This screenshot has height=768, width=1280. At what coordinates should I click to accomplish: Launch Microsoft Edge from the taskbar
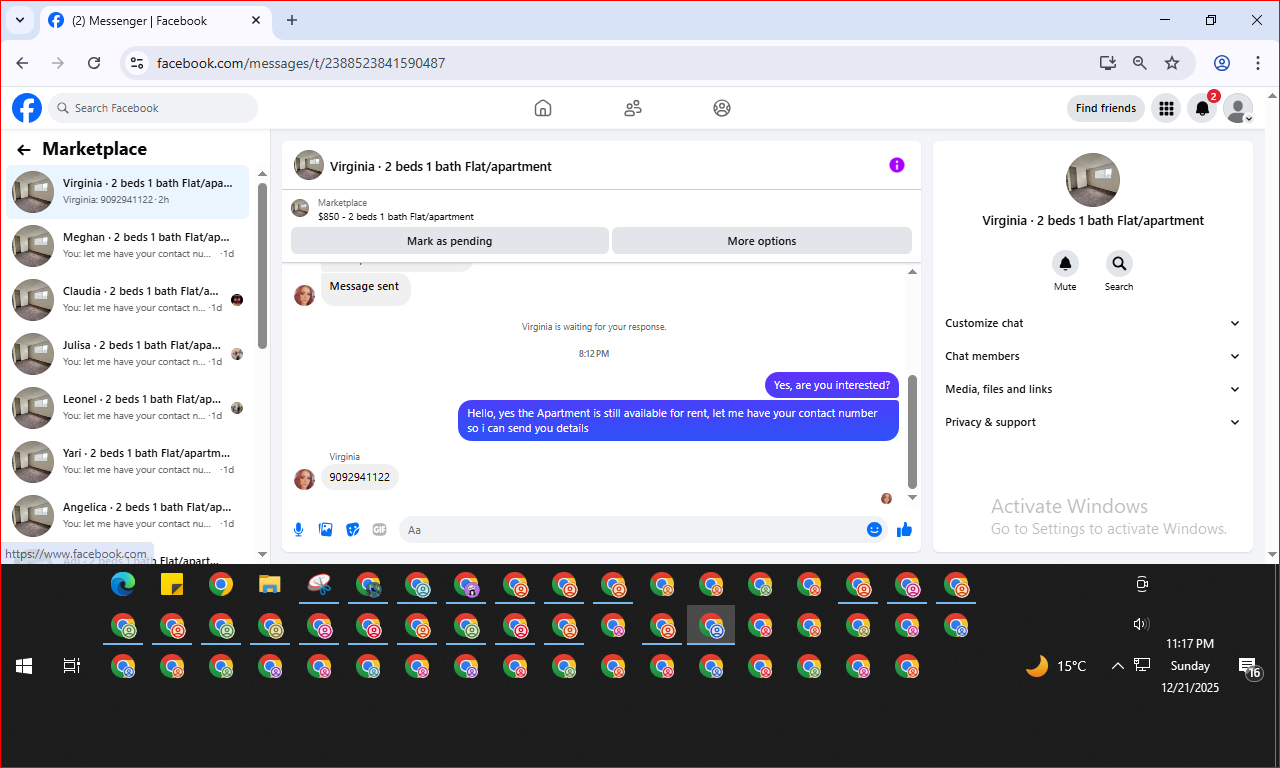(123, 585)
